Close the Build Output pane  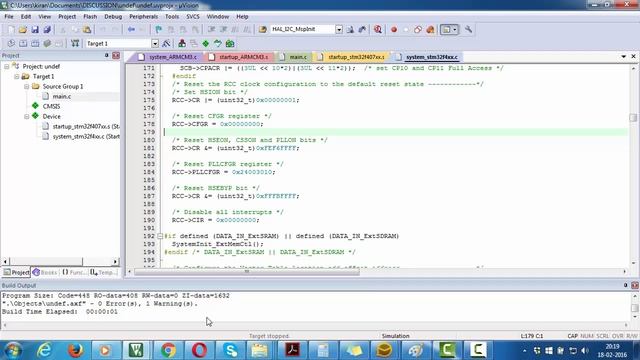point(635,285)
